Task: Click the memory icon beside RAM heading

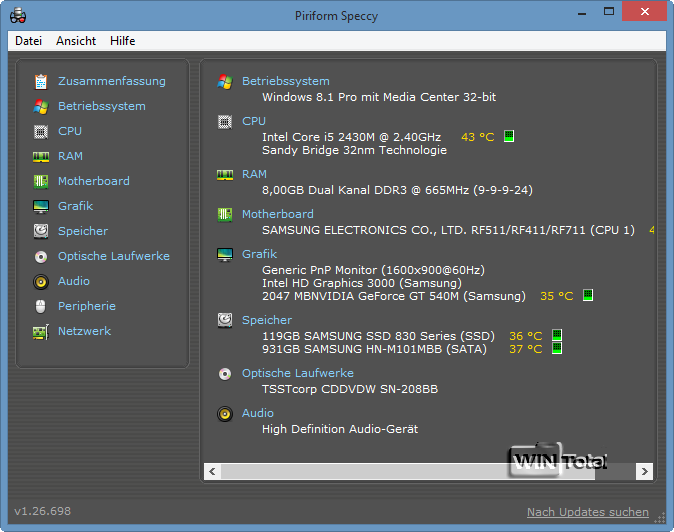Action: (x=225, y=175)
